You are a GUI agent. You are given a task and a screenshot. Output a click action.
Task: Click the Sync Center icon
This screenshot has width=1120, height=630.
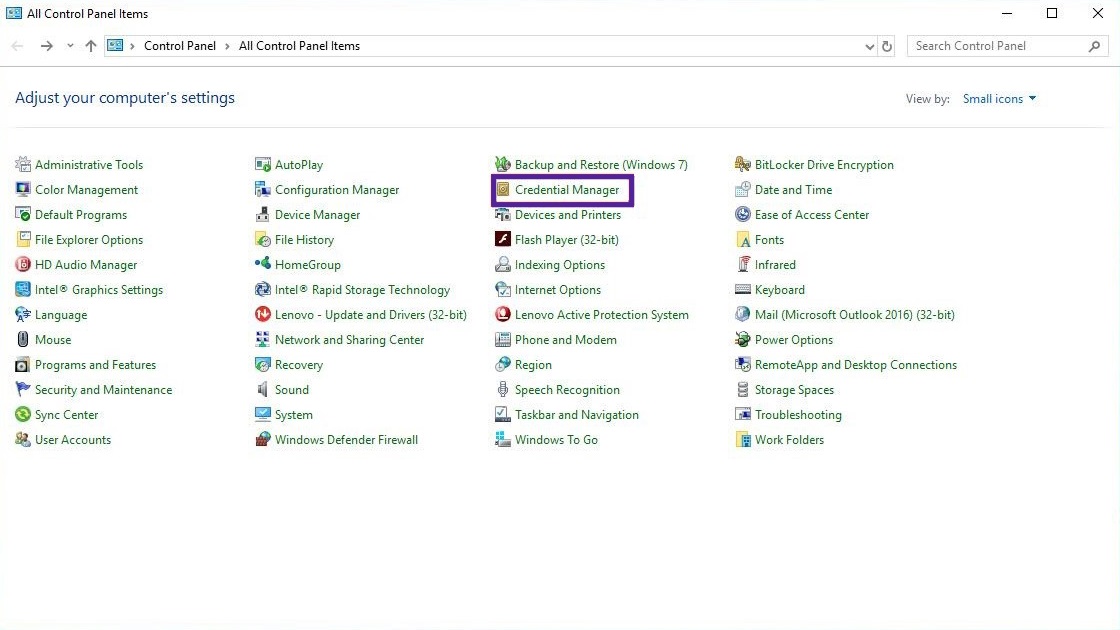pos(23,415)
